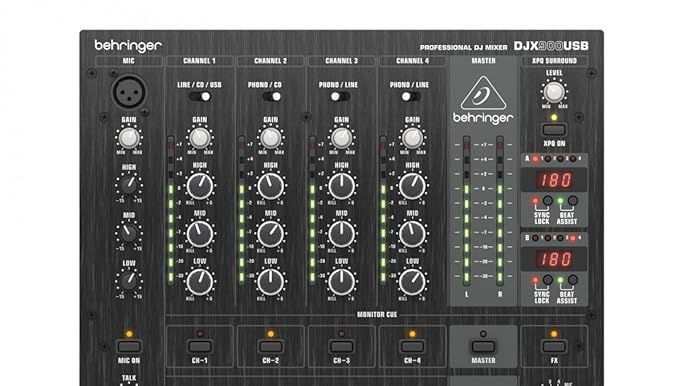684x386 pixels.
Task: Click the Channel 2 Mid kill EQ knob
Action: [x=270, y=234]
